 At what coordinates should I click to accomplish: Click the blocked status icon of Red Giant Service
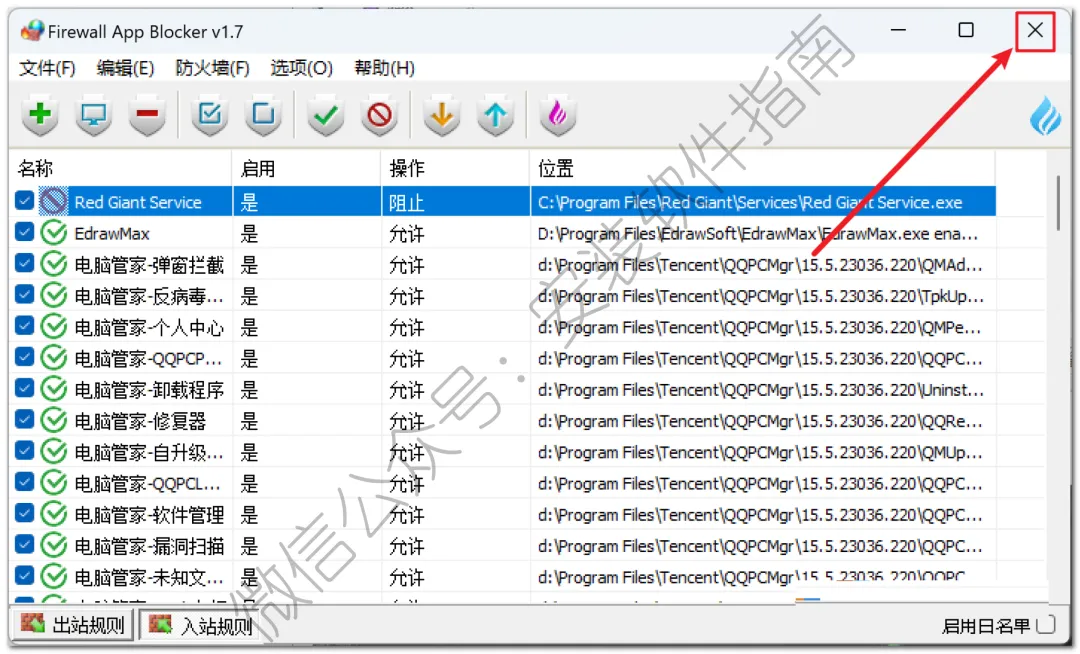(x=53, y=202)
